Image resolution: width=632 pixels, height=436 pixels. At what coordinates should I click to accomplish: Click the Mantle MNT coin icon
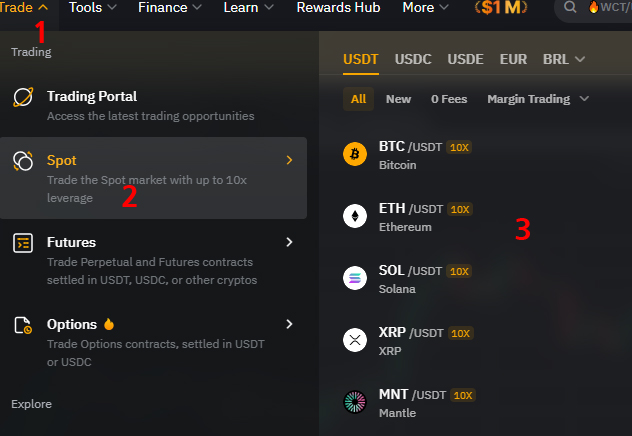pos(355,402)
